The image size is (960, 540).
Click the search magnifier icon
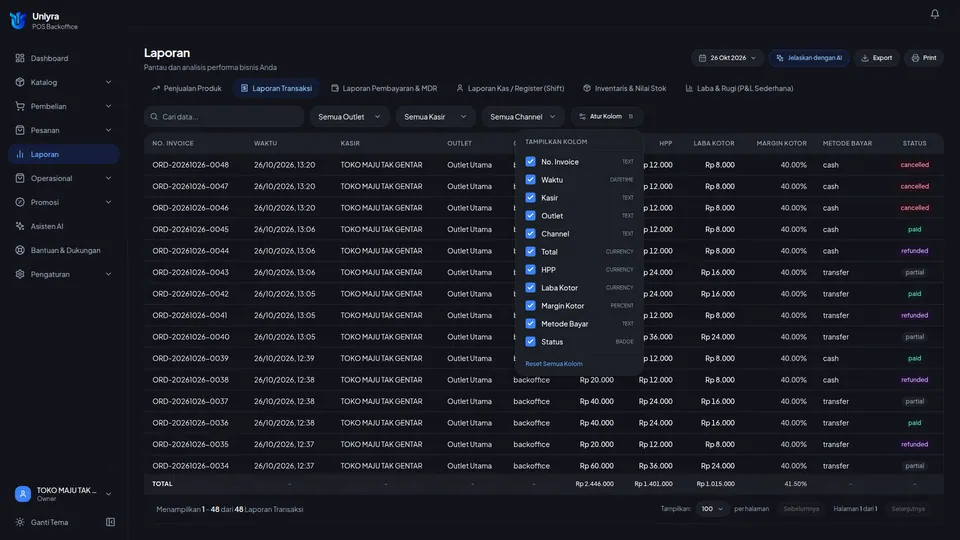point(154,116)
